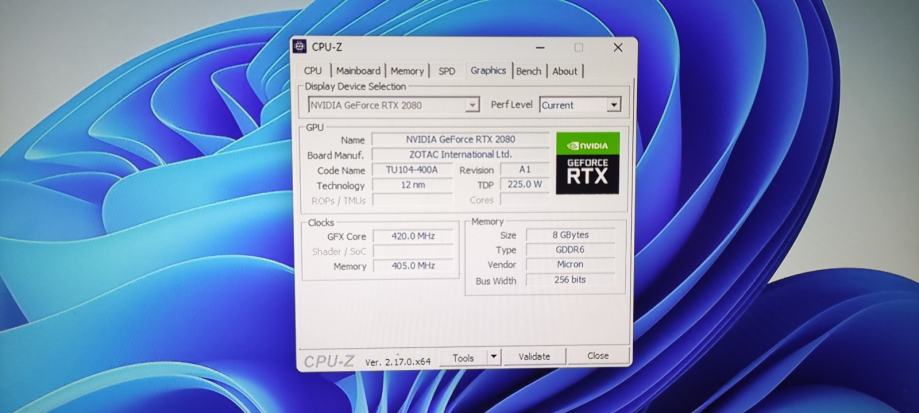Close CPU-Z with the title bar X
The width and height of the screenshot is (919, 413).
coord(618,47)
